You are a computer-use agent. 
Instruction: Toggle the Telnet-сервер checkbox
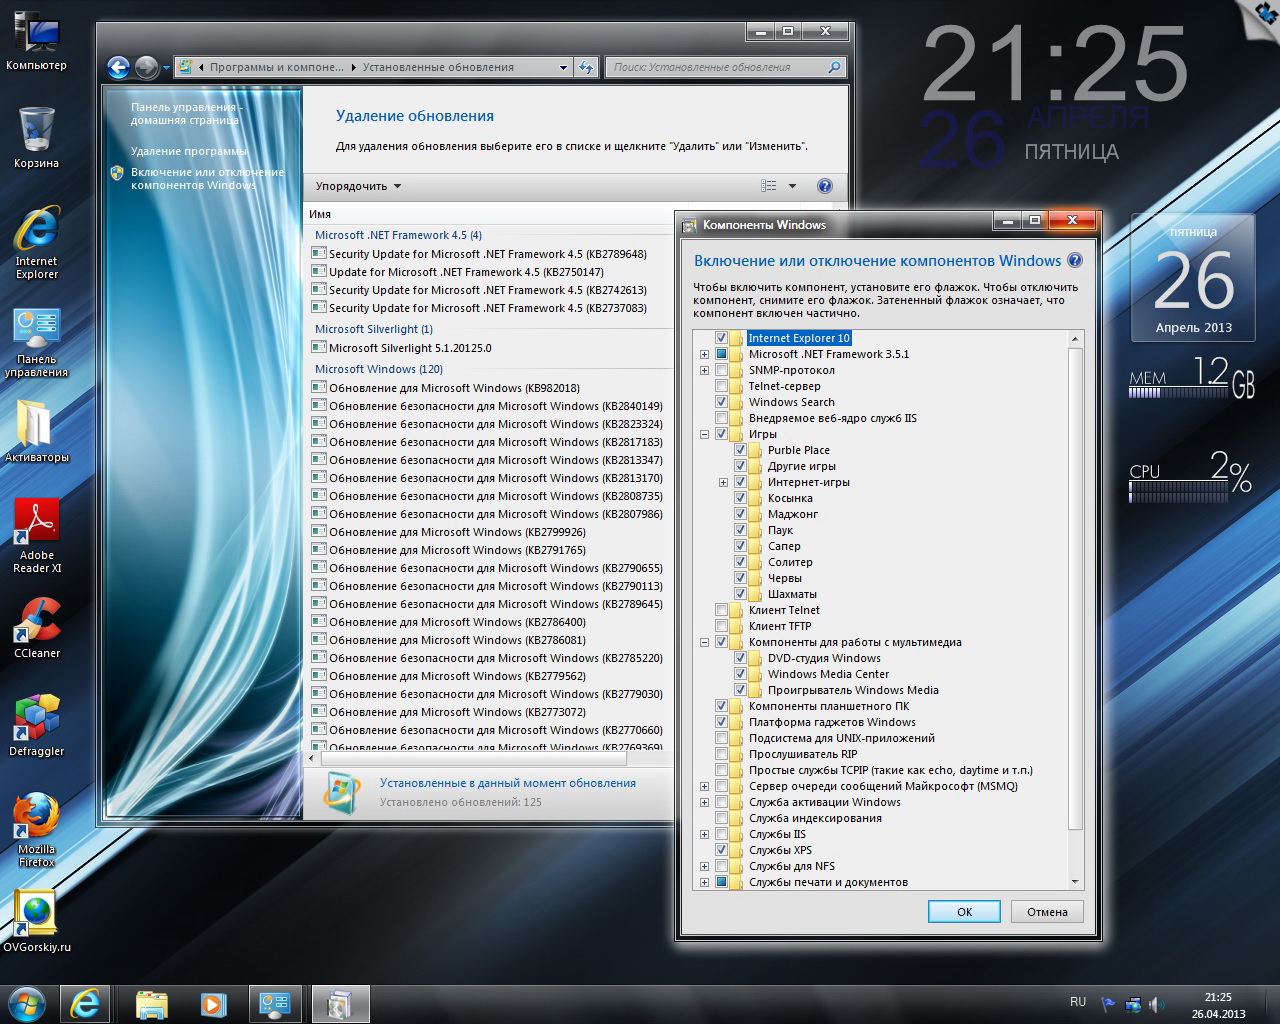(721, 386)
